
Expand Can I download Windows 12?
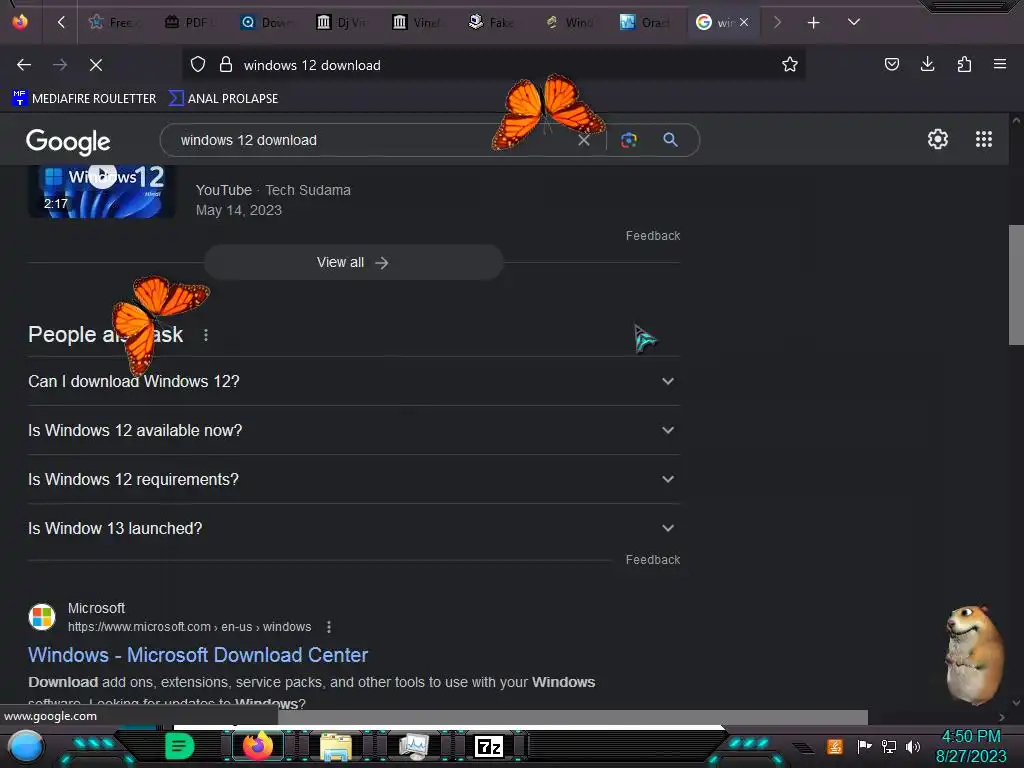(x=353, y=381)
